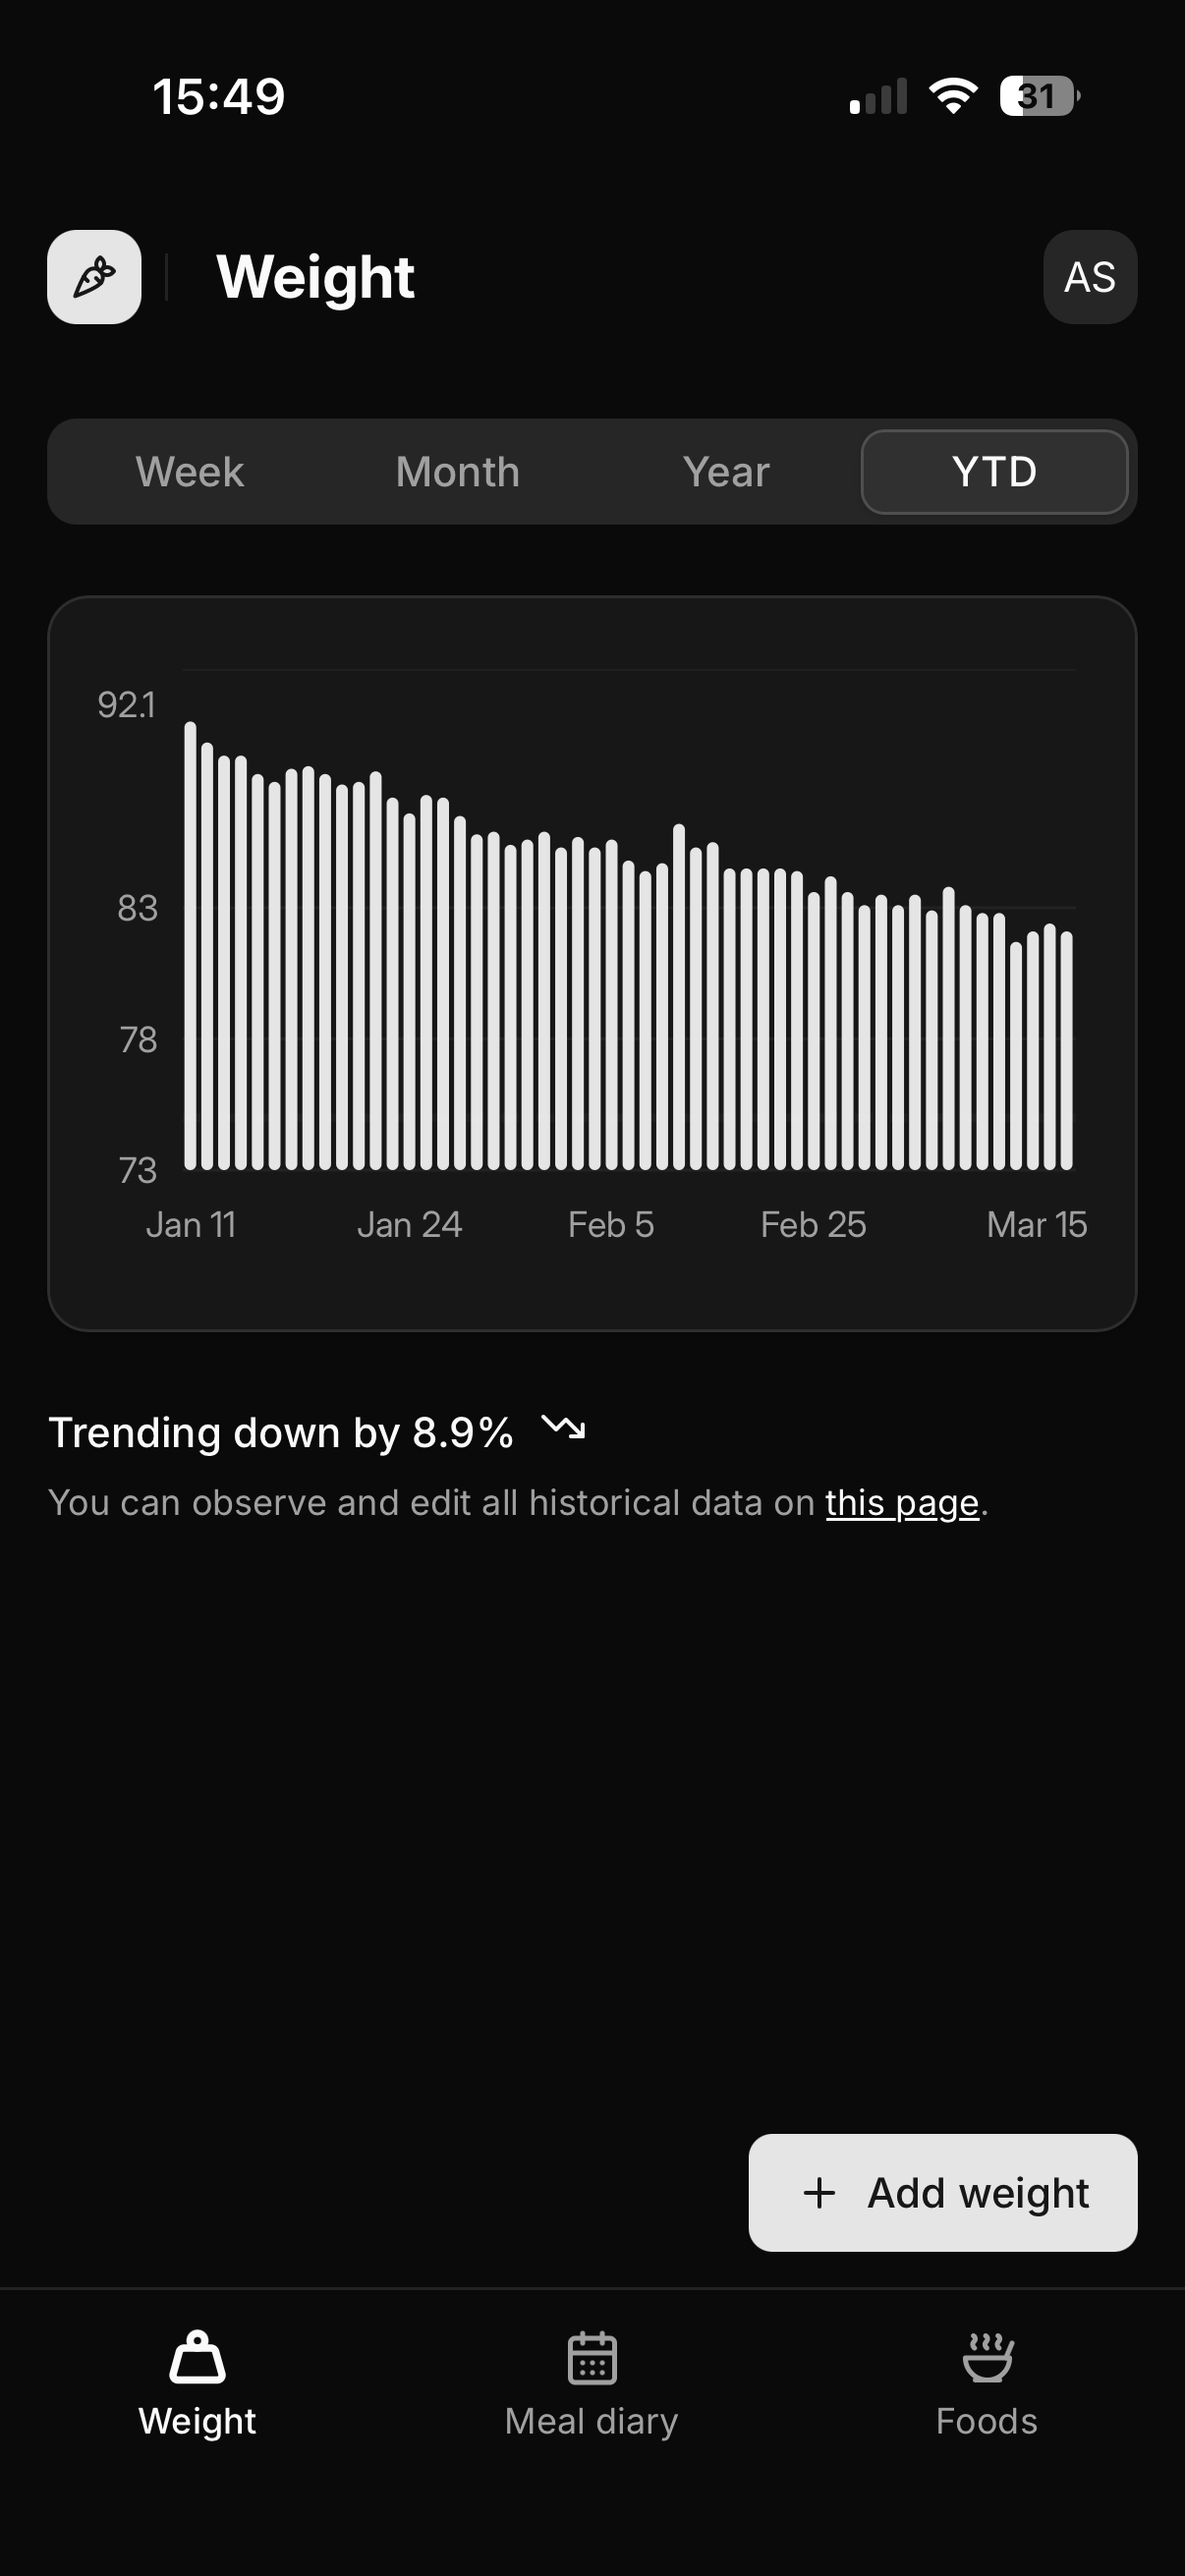The image size is (1185, 2576).
Task: Tap the trending down arrow icon
Action: (x=563, y=1427)
